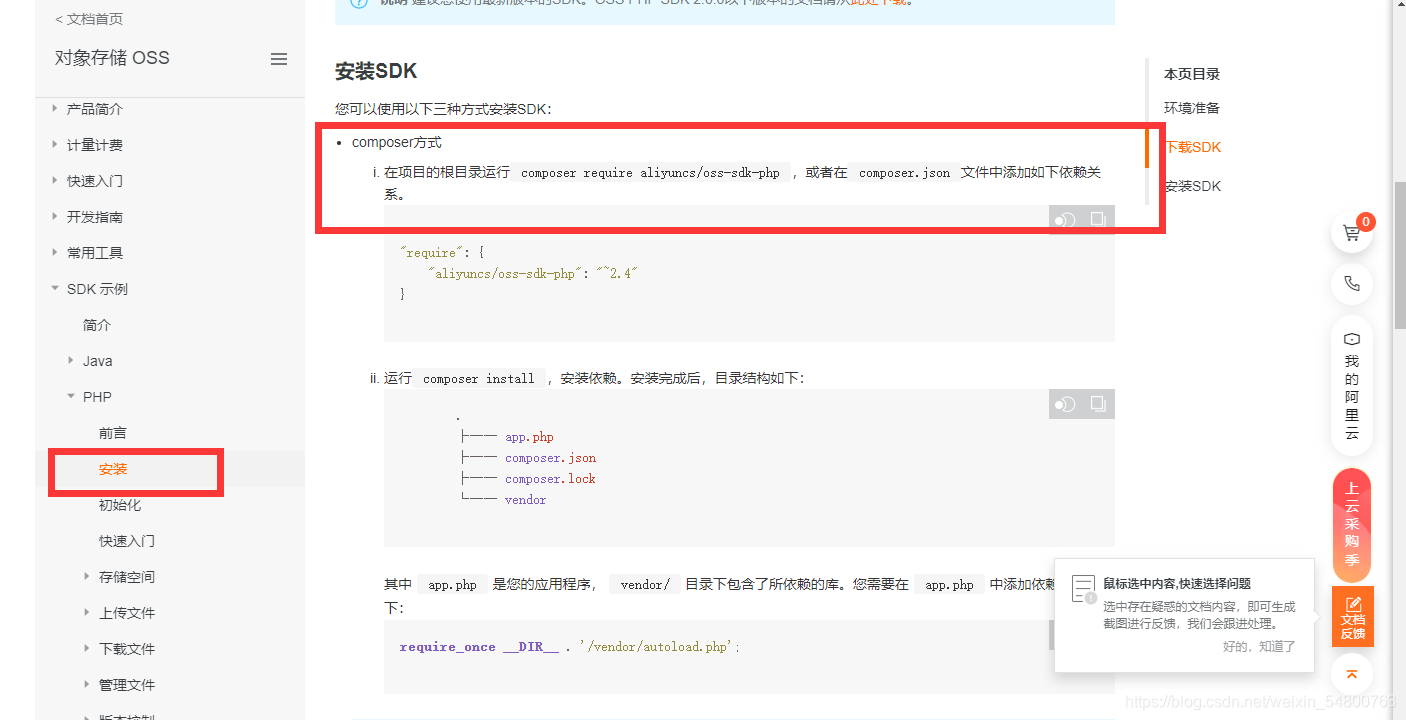Click inline composer.json in step i text

coord(904,173)
